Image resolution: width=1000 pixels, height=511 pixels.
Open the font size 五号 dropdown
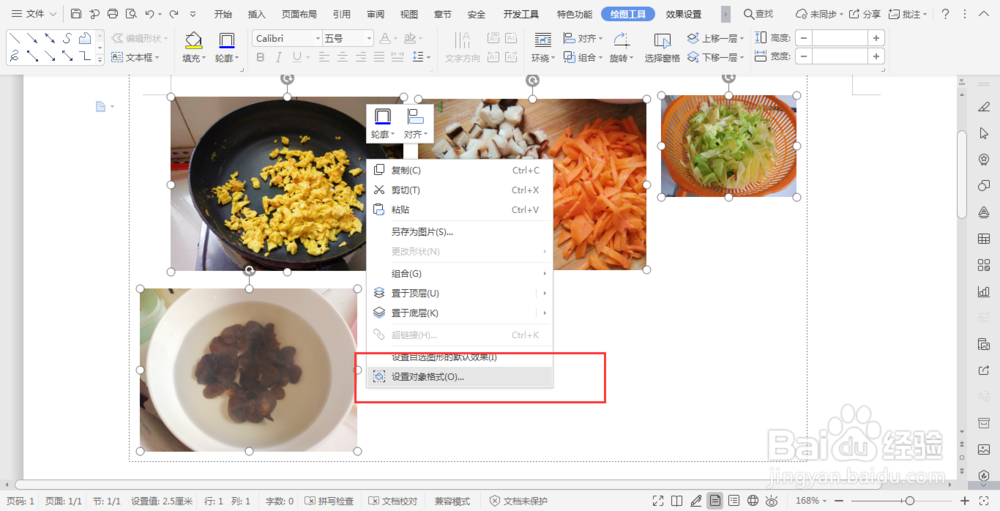(369, 39)
